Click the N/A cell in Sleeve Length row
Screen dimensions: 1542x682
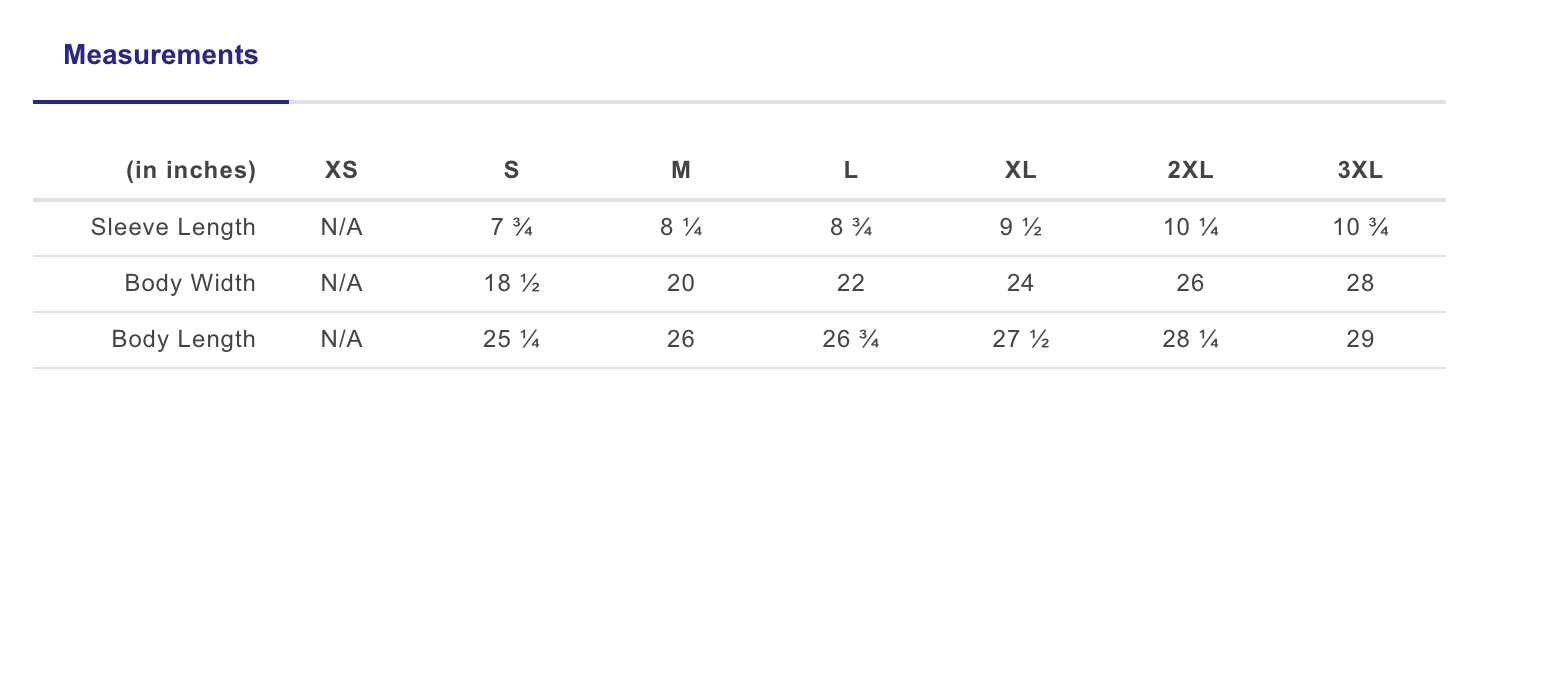(341, 227)
